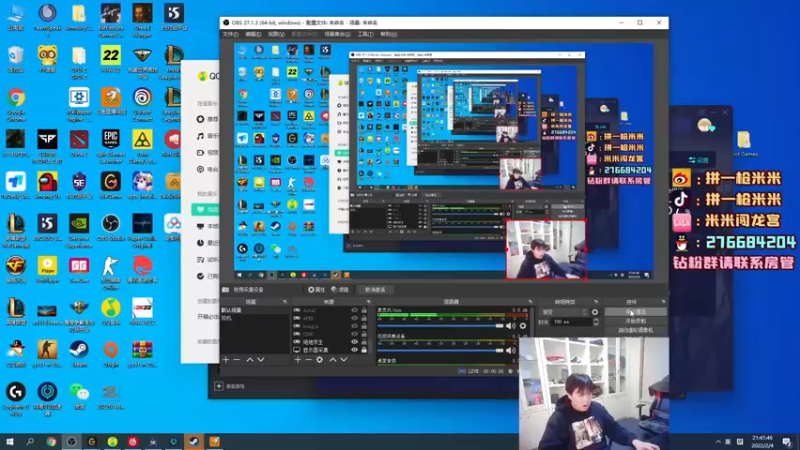
Task: Launch OBS Studio from the desktop
Action: pyautogui.click(x=111, y=228)
